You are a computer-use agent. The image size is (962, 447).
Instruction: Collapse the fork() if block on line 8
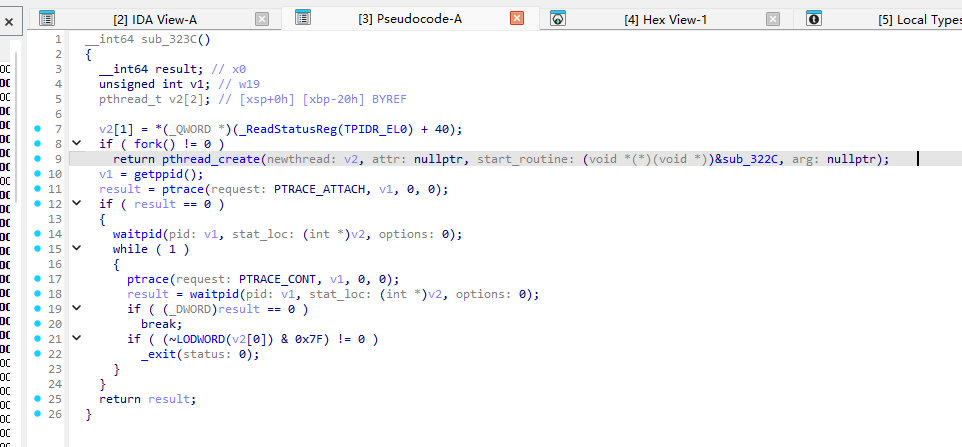pos(77,143)
